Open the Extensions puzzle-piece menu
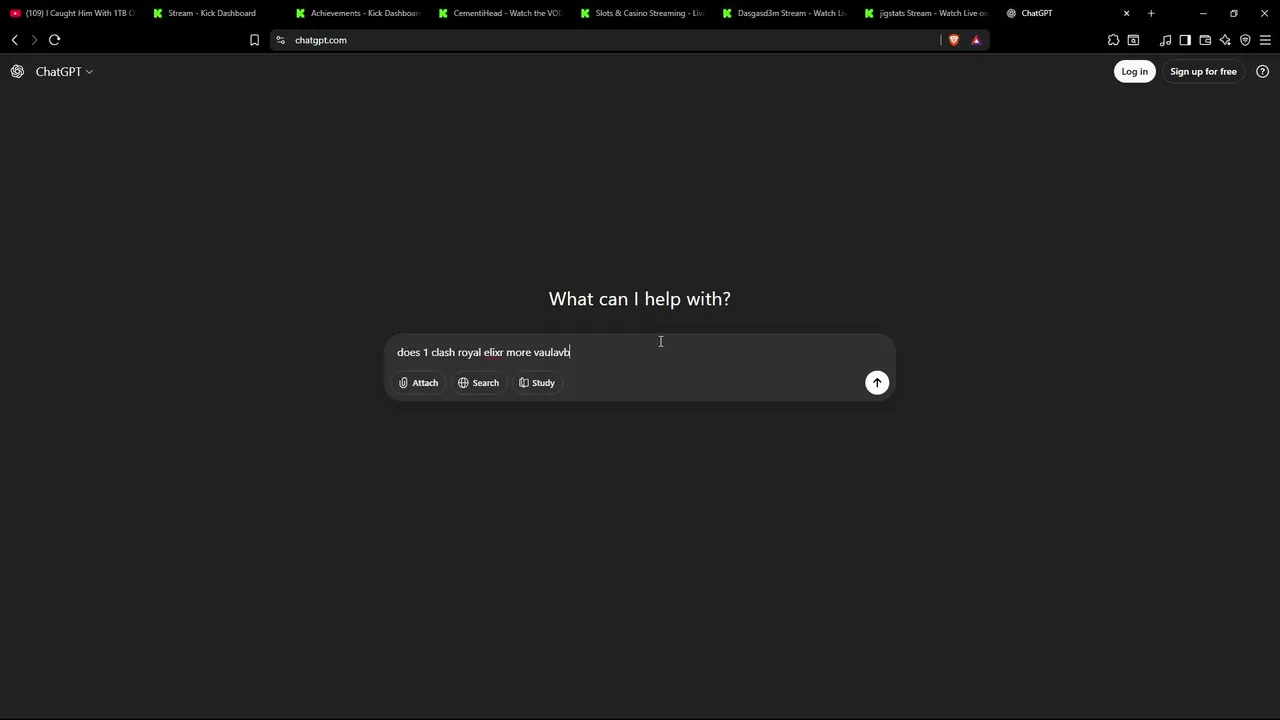The image size is (1280, 720). coord(1113,40)
